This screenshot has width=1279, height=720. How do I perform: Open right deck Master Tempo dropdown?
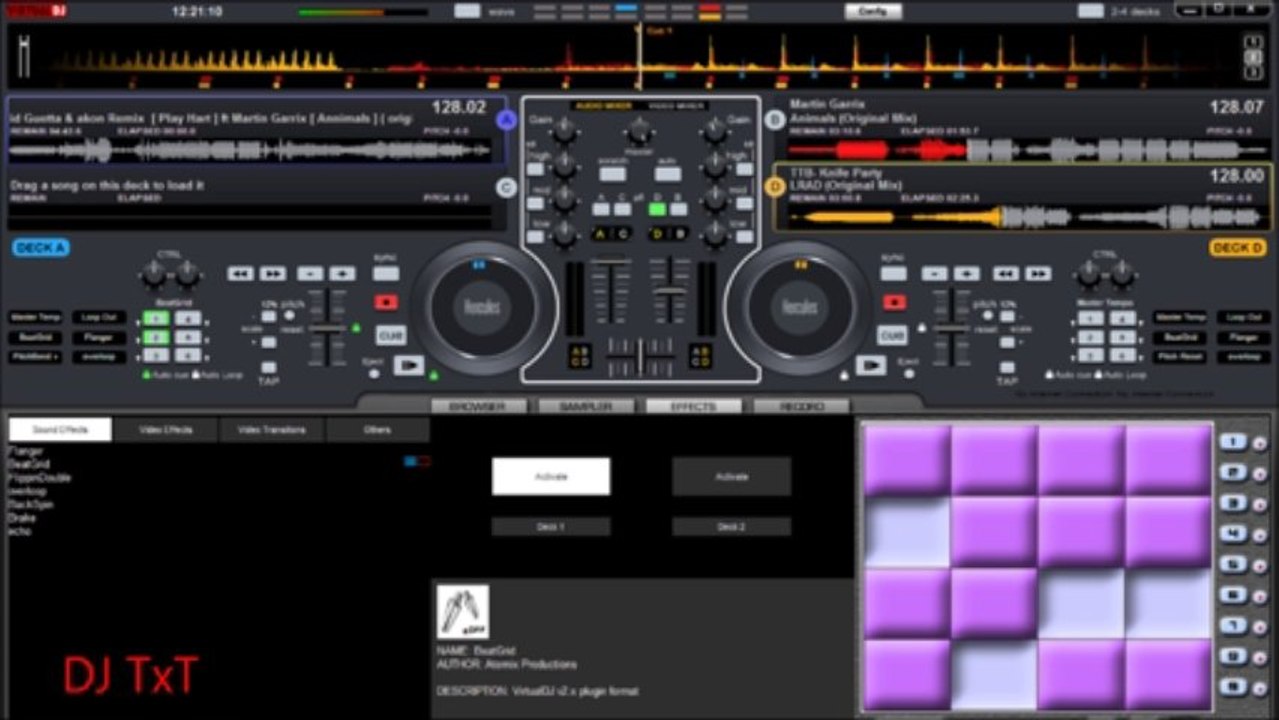coord(1181,317)
